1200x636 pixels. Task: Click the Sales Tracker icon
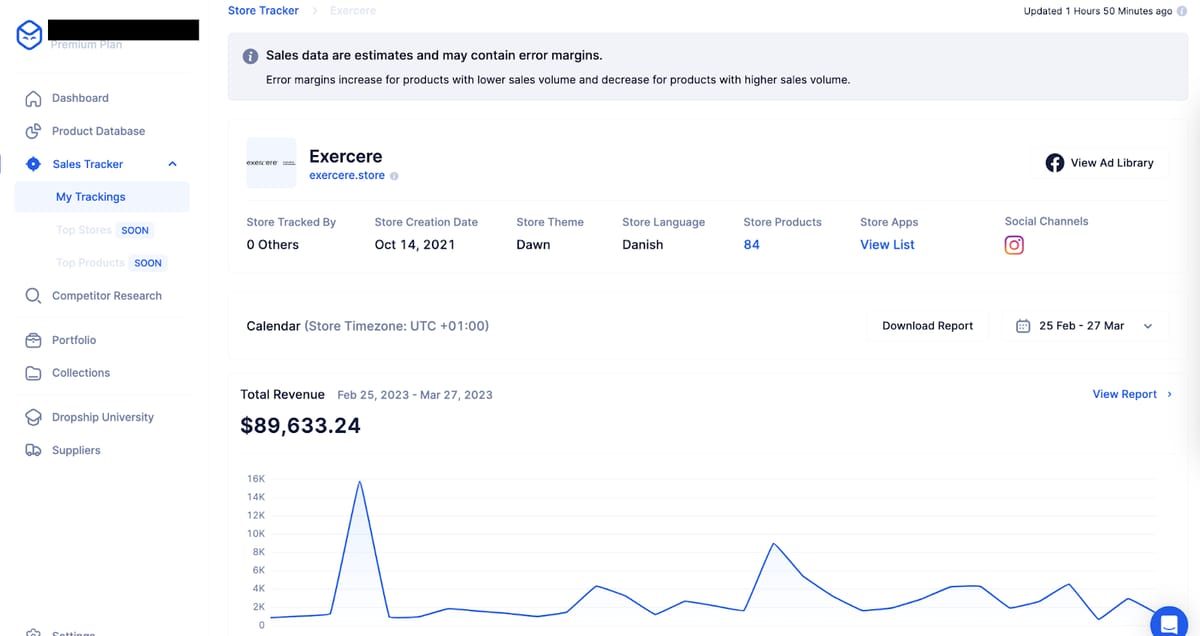pyautogui.click(x=33, y=164)
